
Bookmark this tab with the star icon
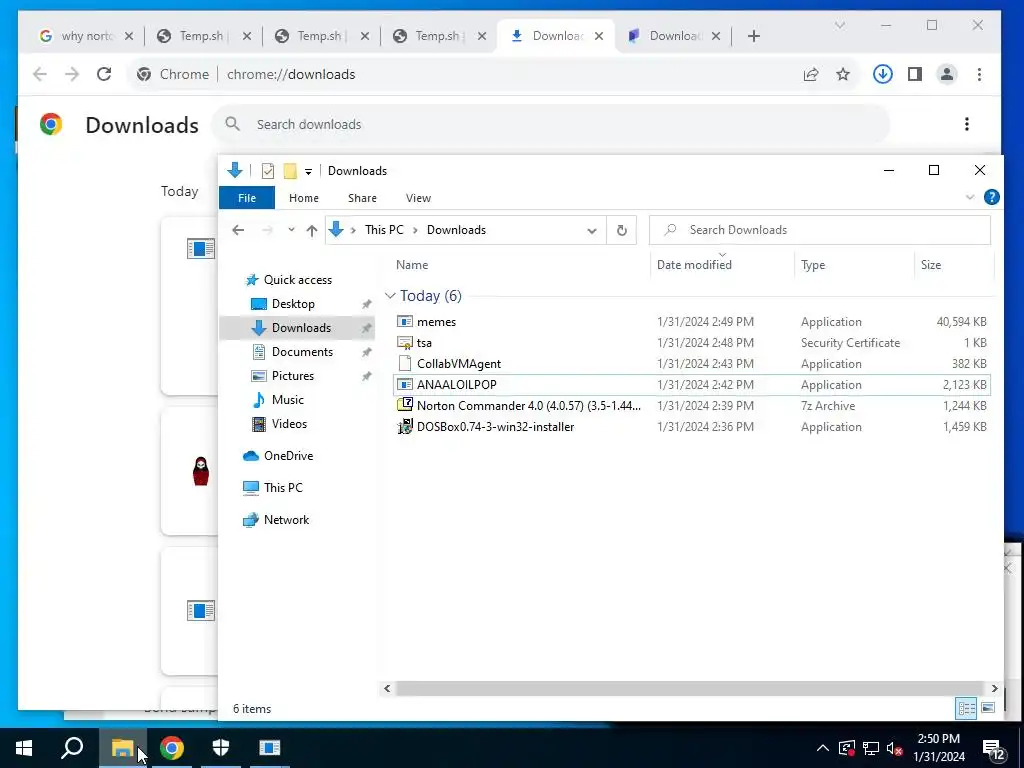click(x=843, y=74)
